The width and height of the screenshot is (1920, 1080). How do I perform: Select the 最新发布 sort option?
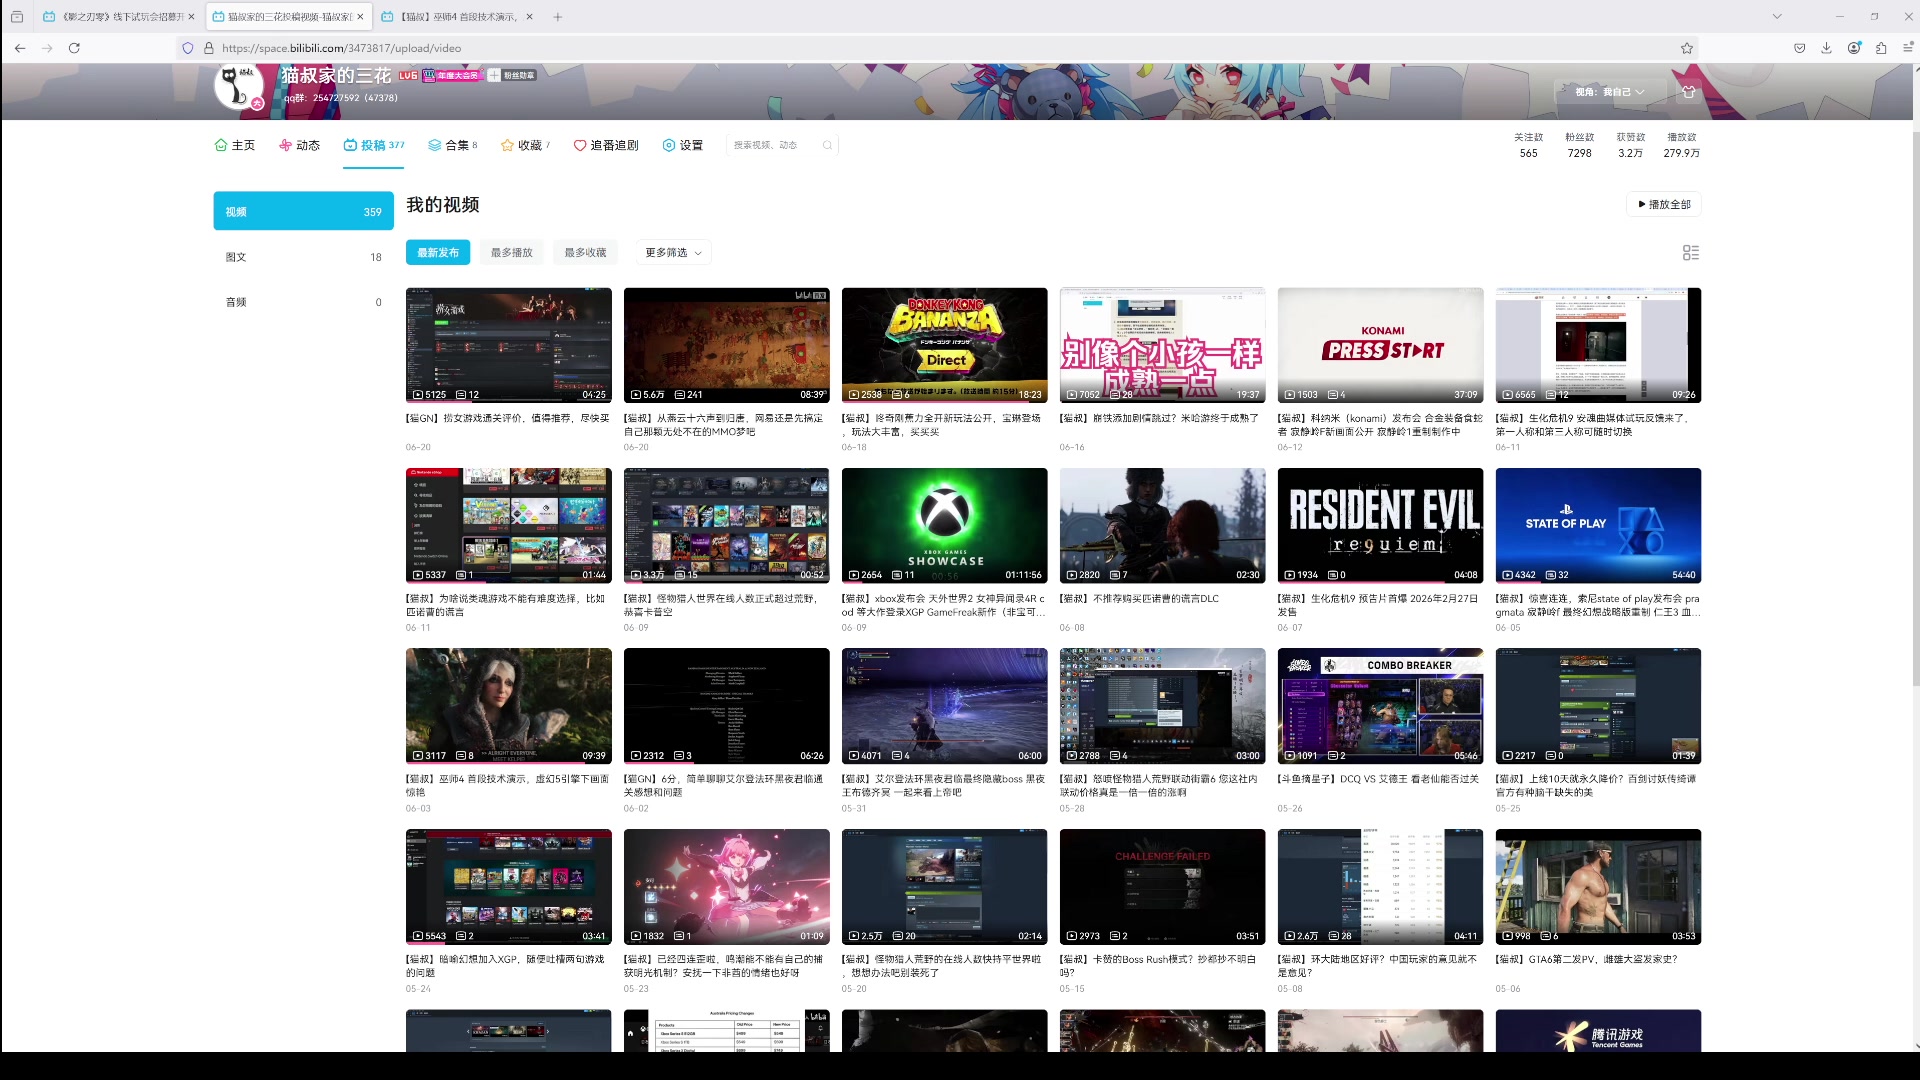(x=438, y=253)
